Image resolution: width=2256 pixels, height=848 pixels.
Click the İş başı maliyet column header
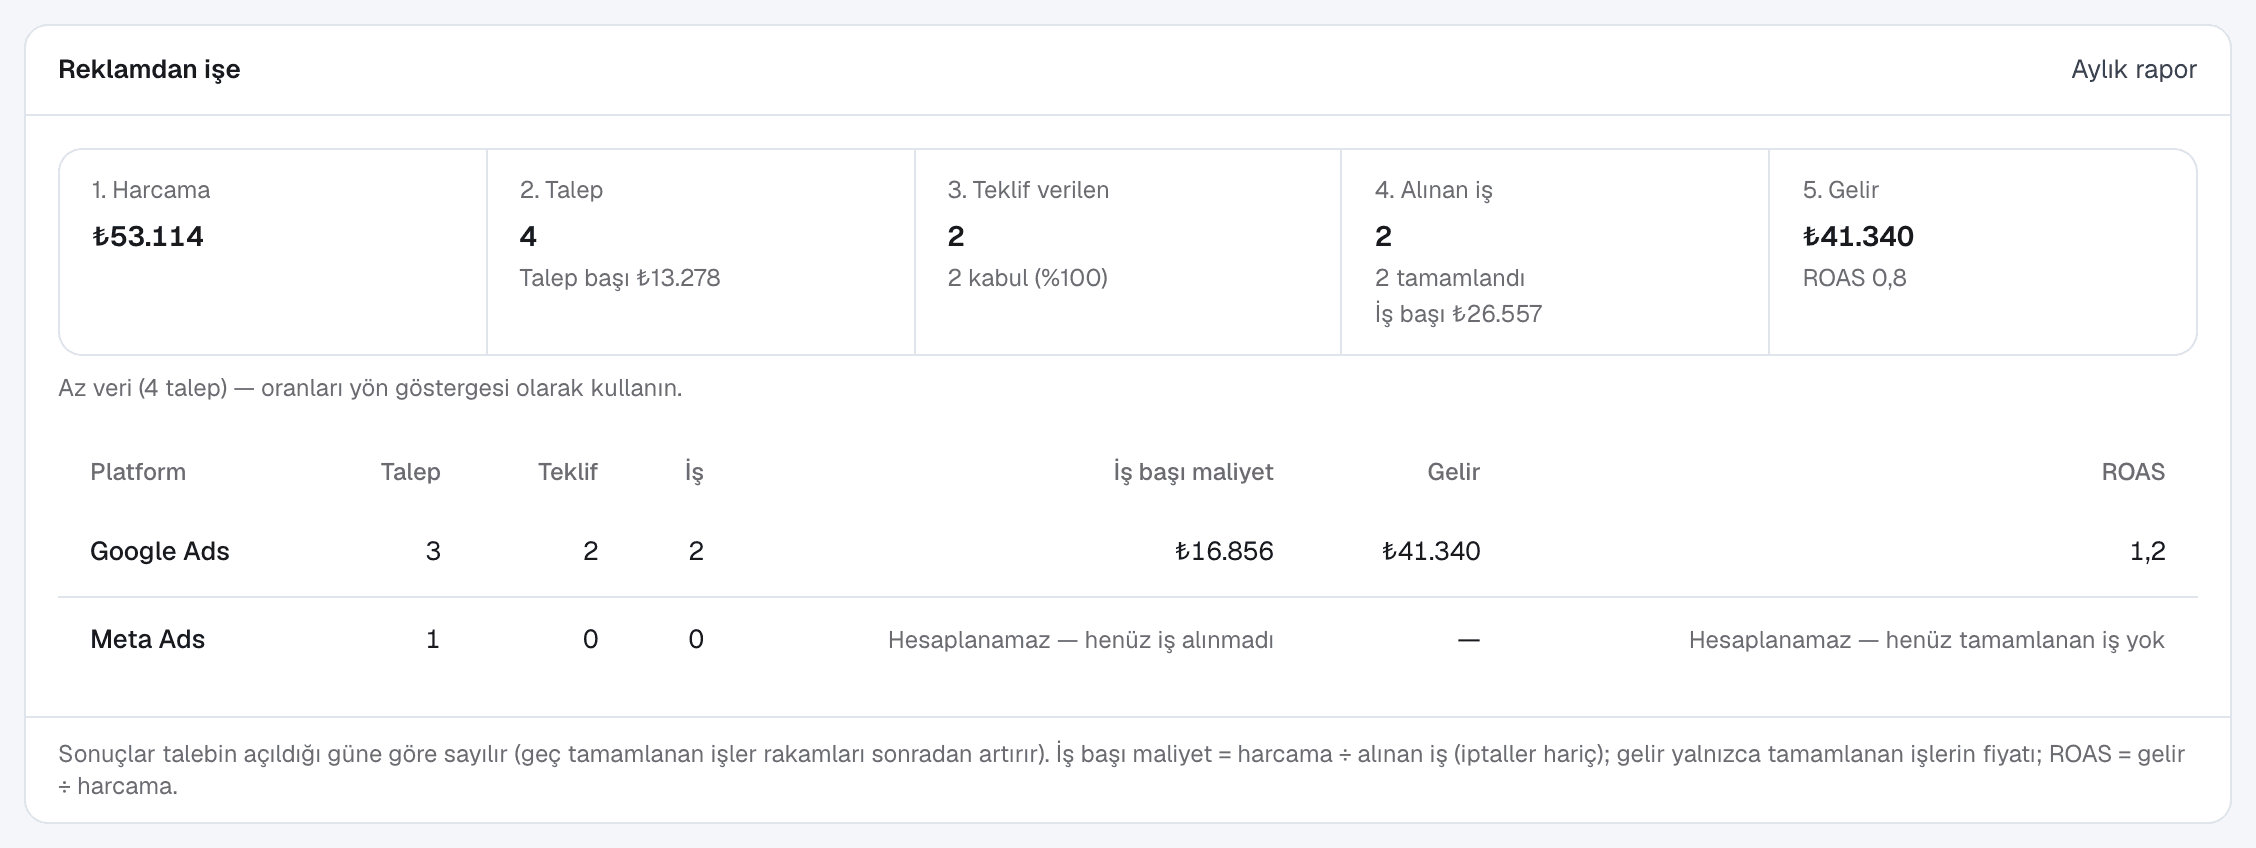click(1193, 472)
